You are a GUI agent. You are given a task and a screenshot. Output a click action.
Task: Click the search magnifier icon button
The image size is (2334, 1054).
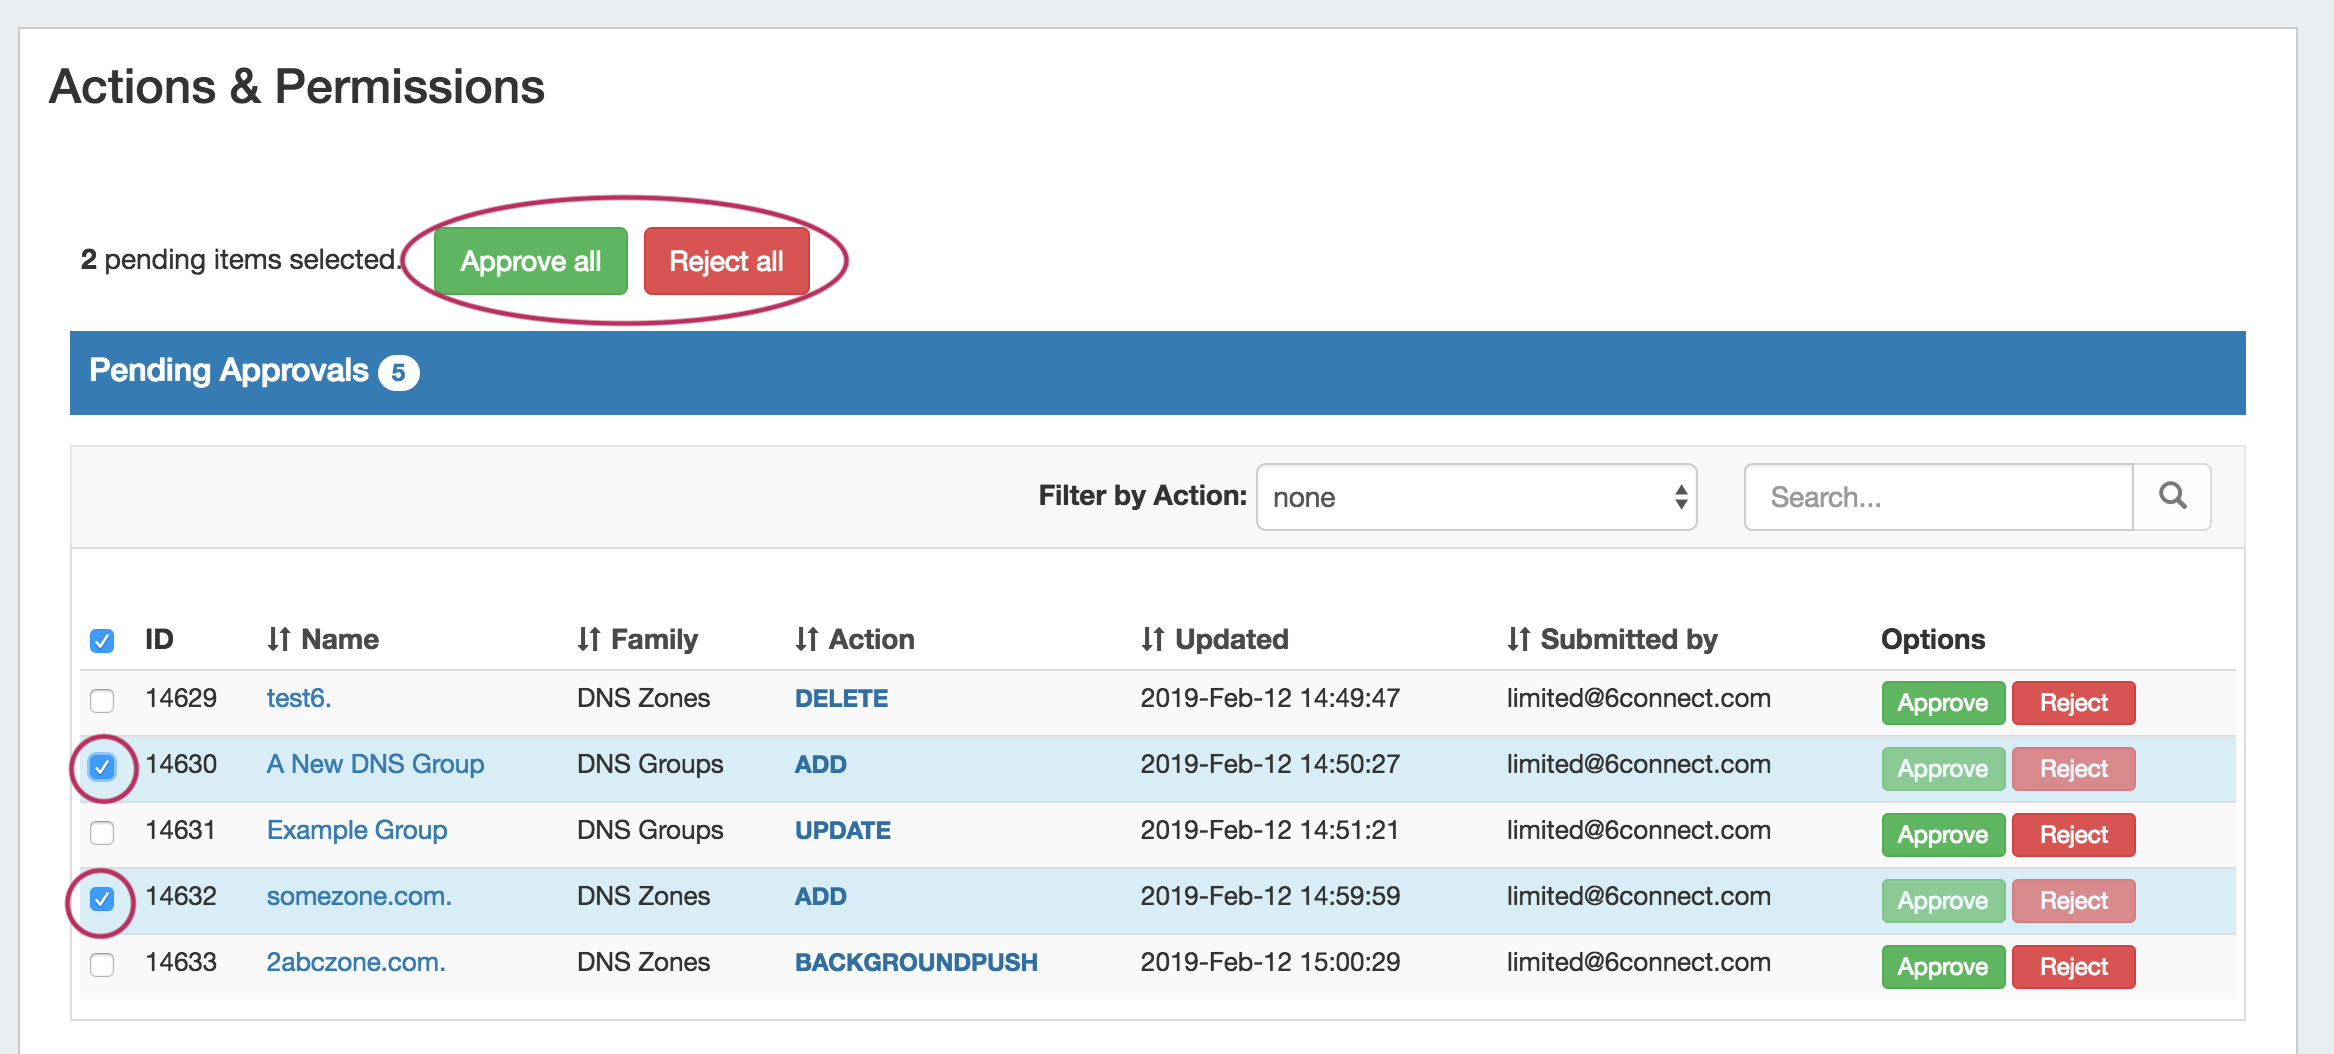[2171, 497]
